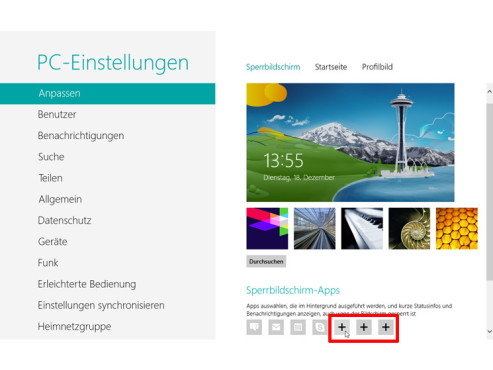Open the Calendar lock screen app slot
The height and width of the screenshot is (370, 493).
[298, 327]
